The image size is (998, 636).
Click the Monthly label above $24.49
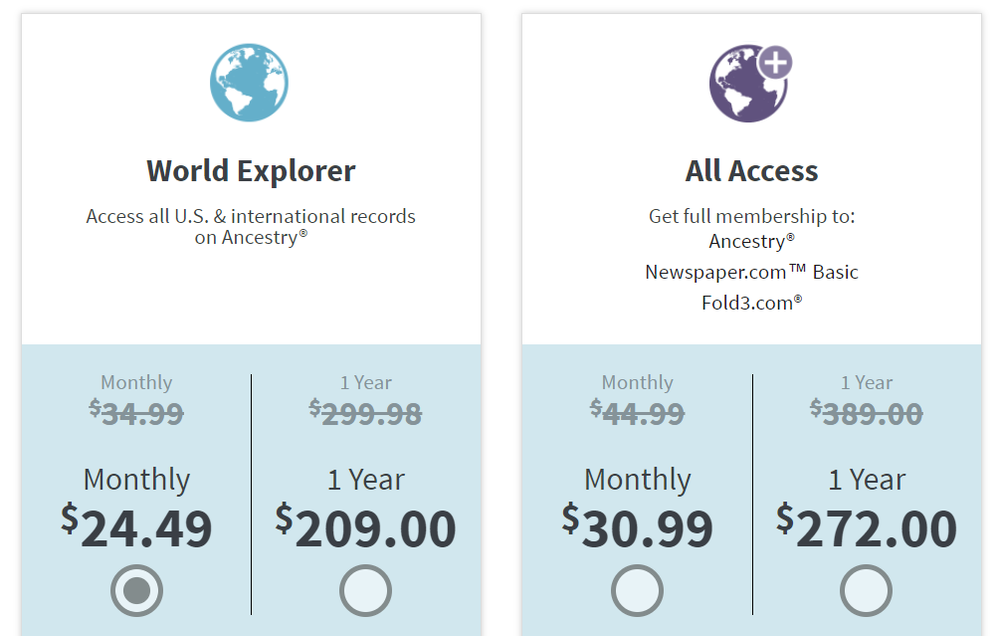click(136, 480)
